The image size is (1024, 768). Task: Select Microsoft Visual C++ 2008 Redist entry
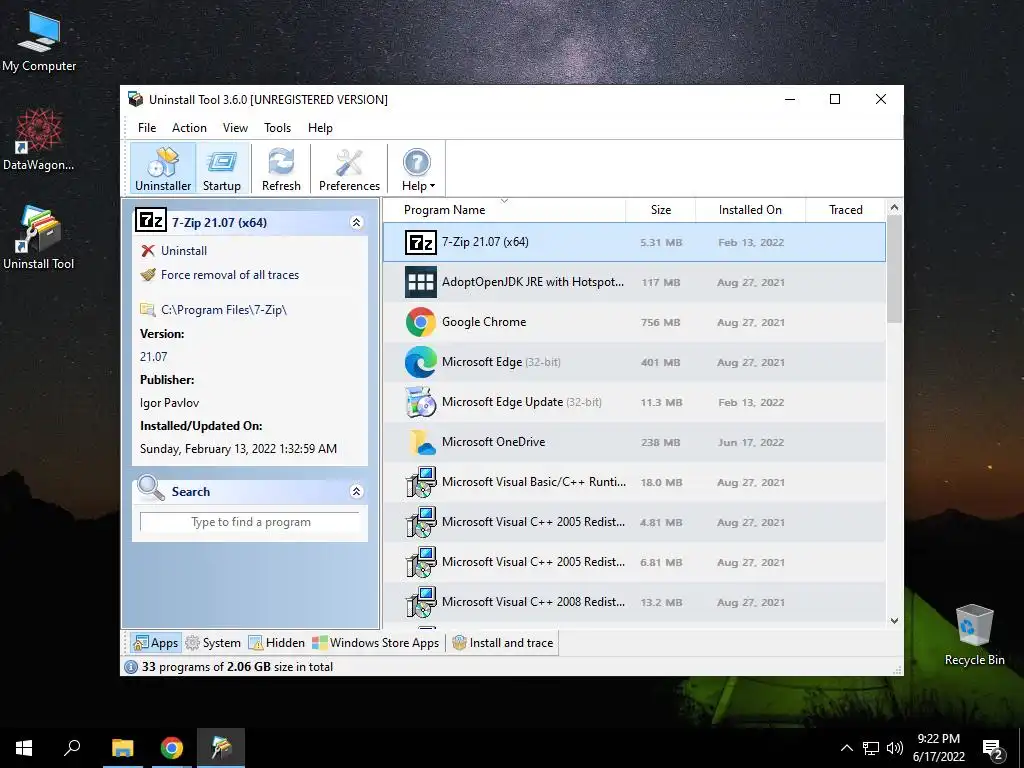click(634, 601)
